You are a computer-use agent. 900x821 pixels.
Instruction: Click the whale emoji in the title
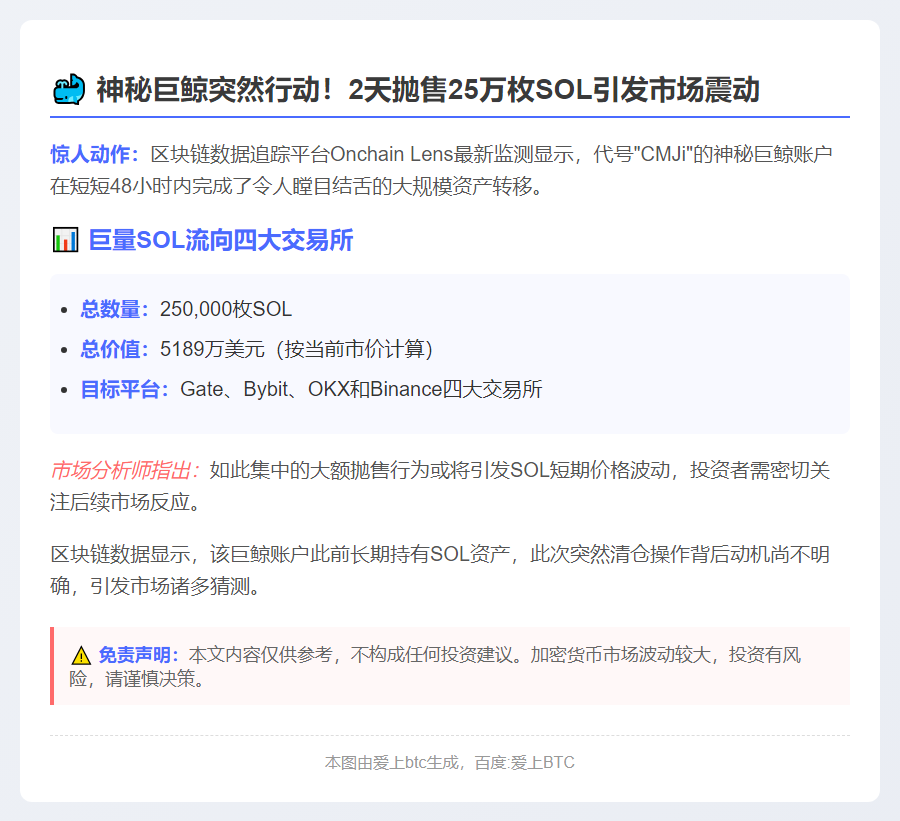tap(68, 90)
